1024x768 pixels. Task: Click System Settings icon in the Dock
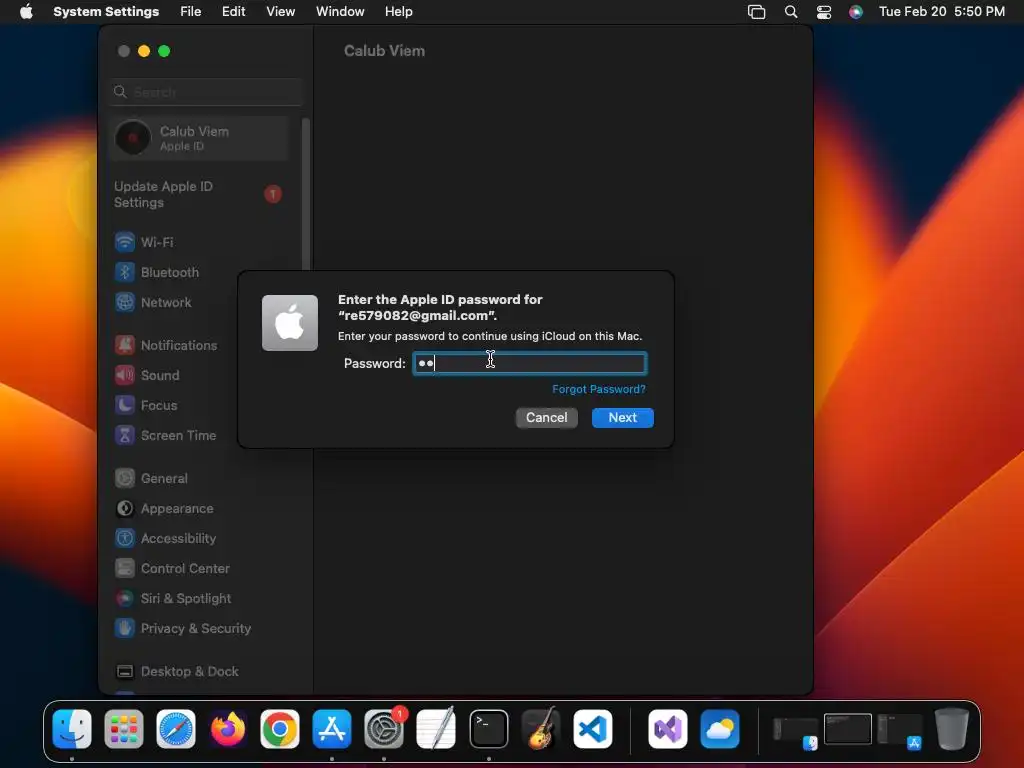384,729
